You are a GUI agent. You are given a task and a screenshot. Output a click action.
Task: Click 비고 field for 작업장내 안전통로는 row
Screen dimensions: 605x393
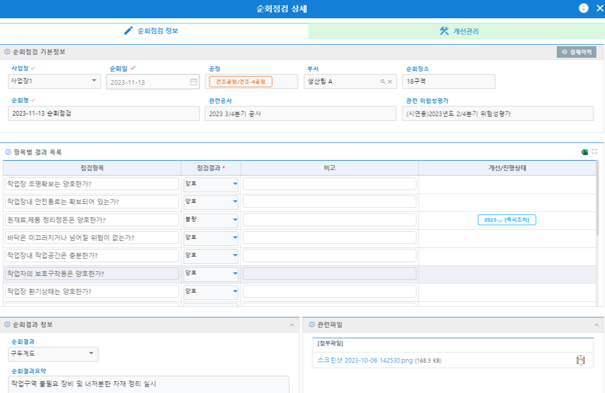pyautogui.click(x=330, y=202)
